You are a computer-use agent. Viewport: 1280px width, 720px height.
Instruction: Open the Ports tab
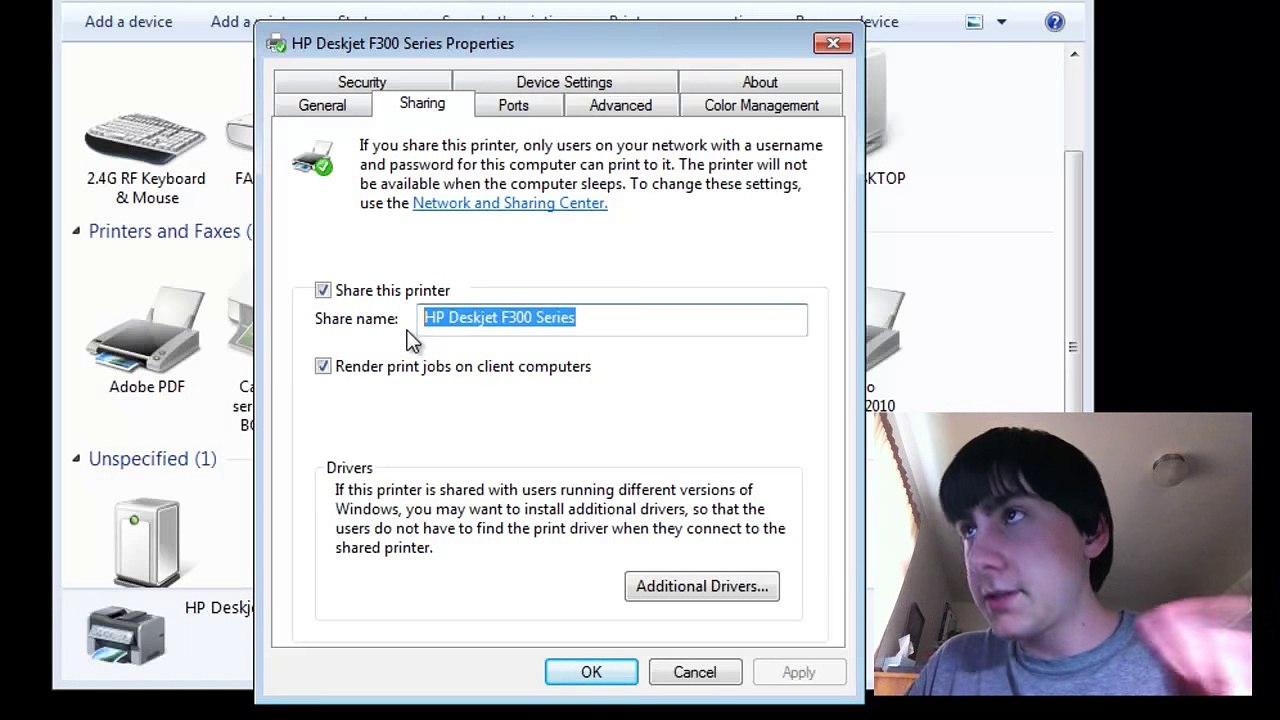coord(513,105)
